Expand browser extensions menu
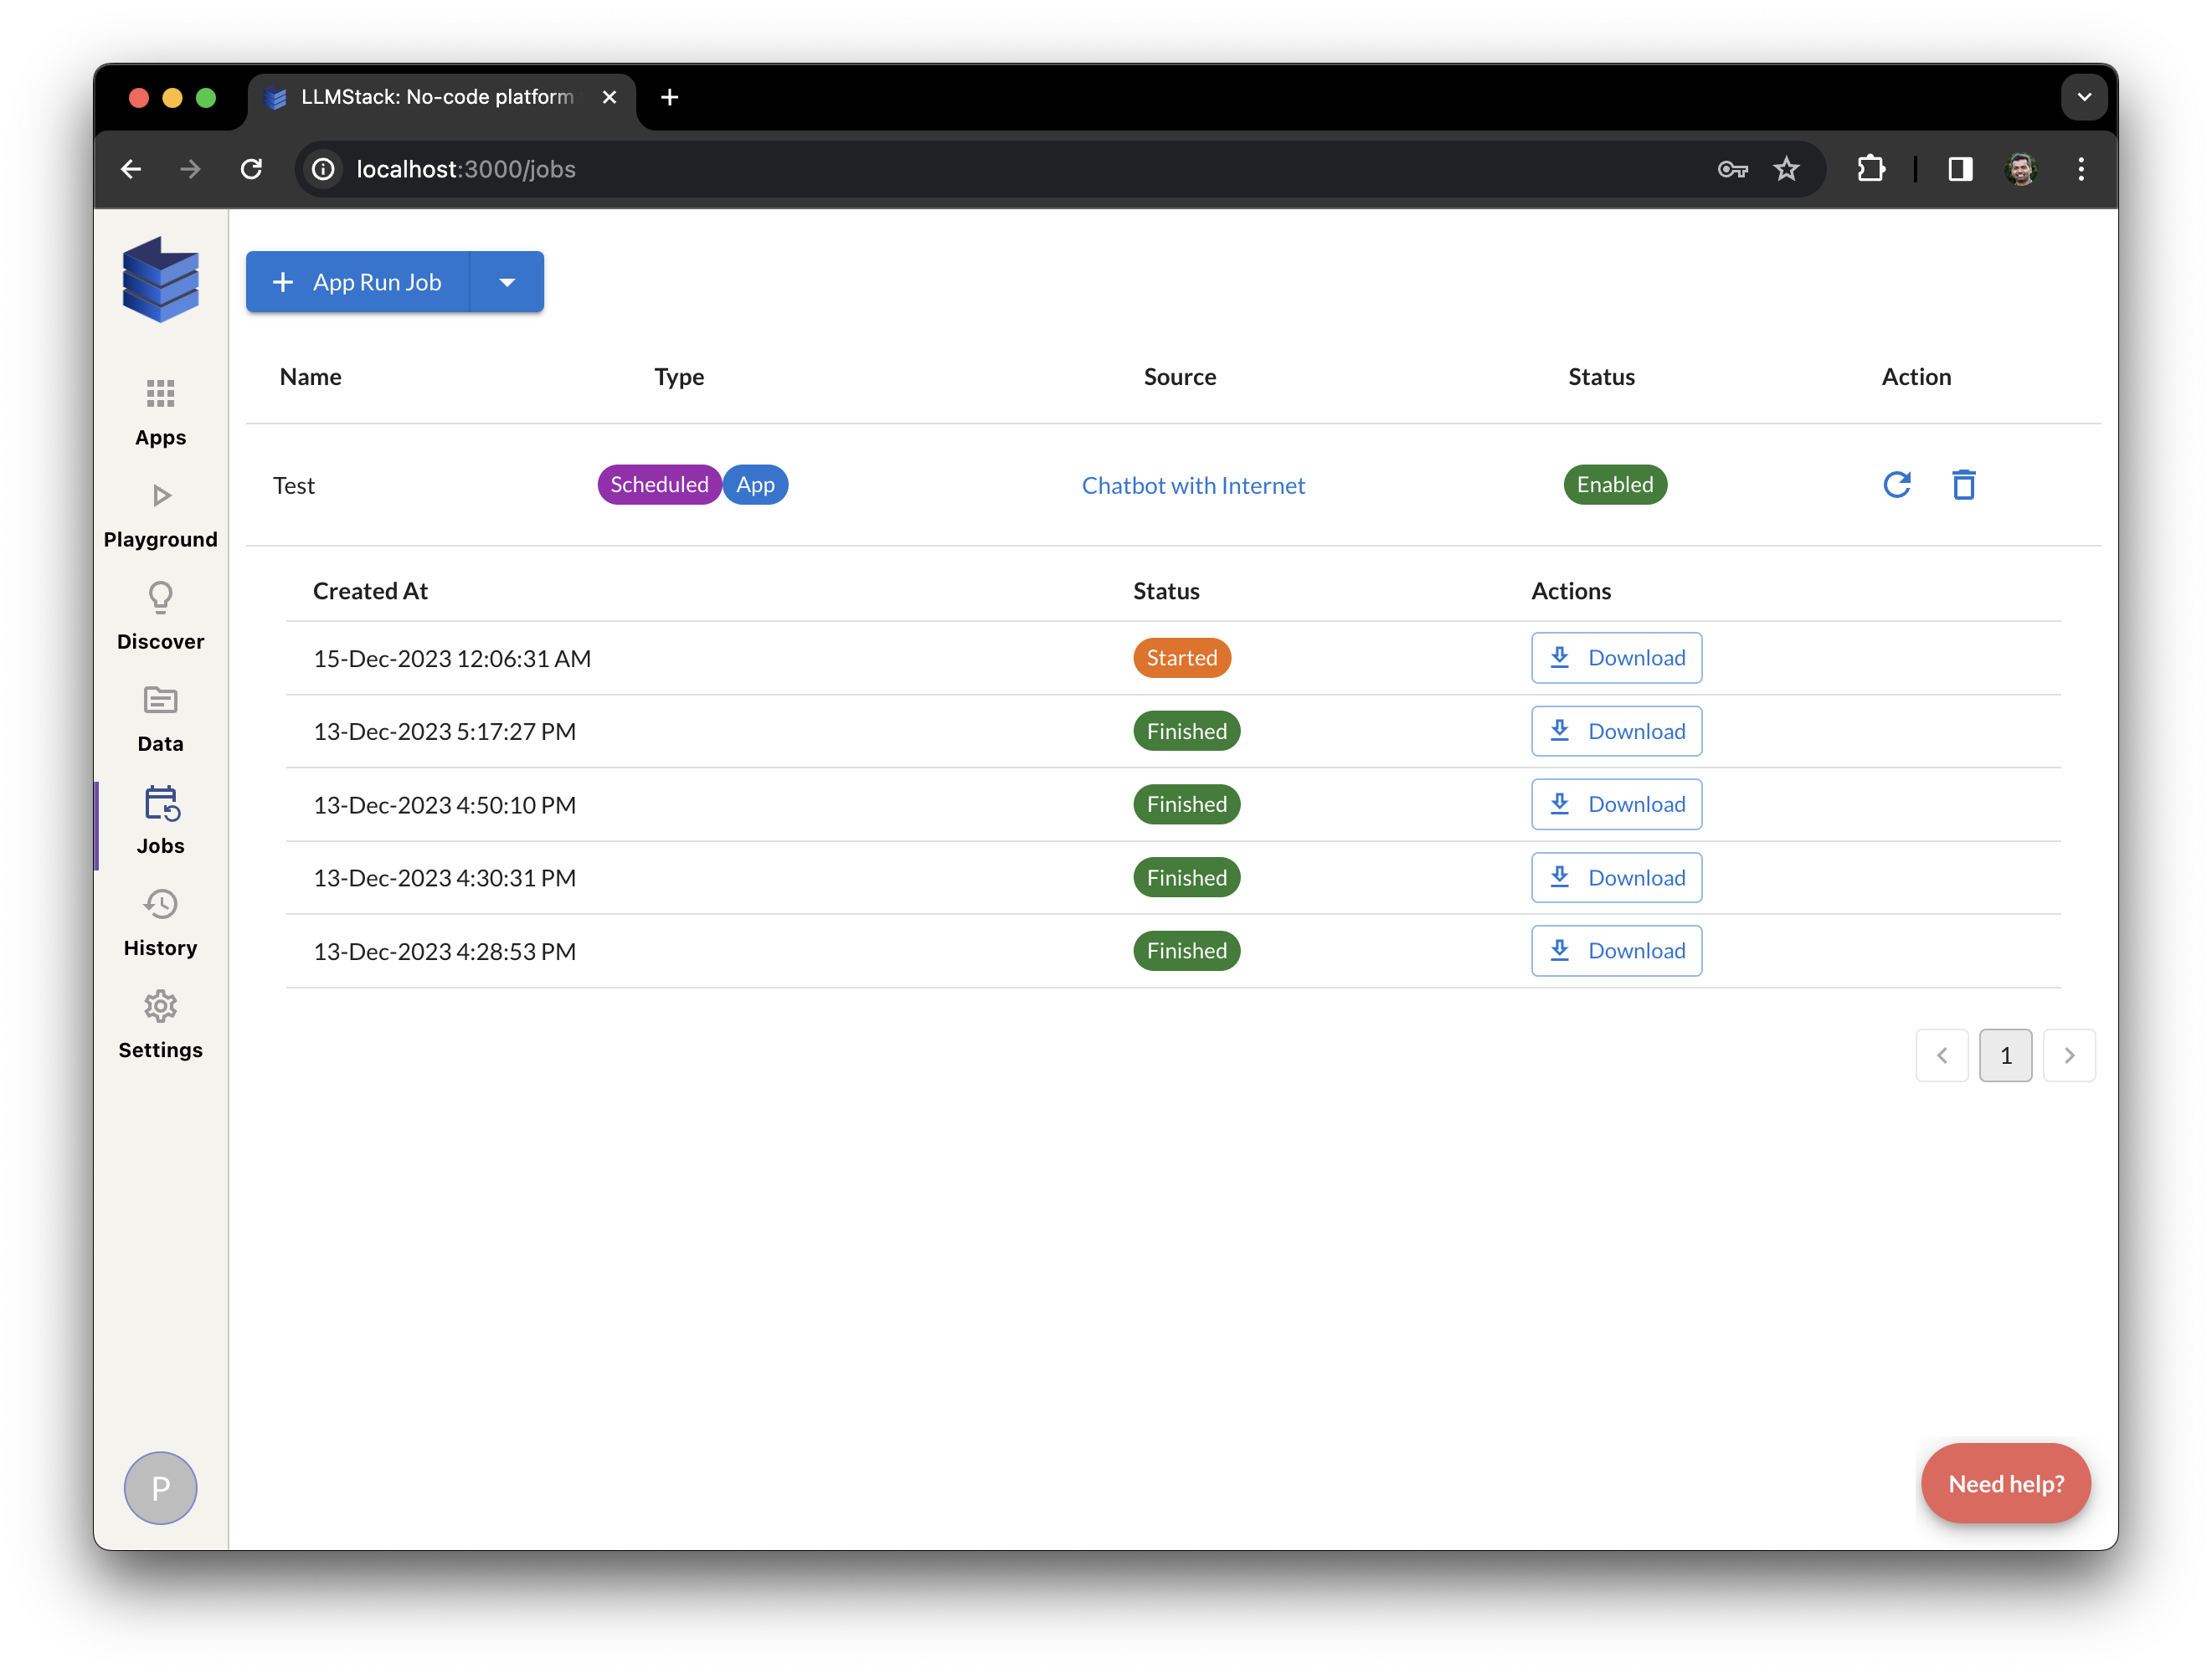The width and height of the screenshot is (2212, 1674). [x=1871, y=168]
